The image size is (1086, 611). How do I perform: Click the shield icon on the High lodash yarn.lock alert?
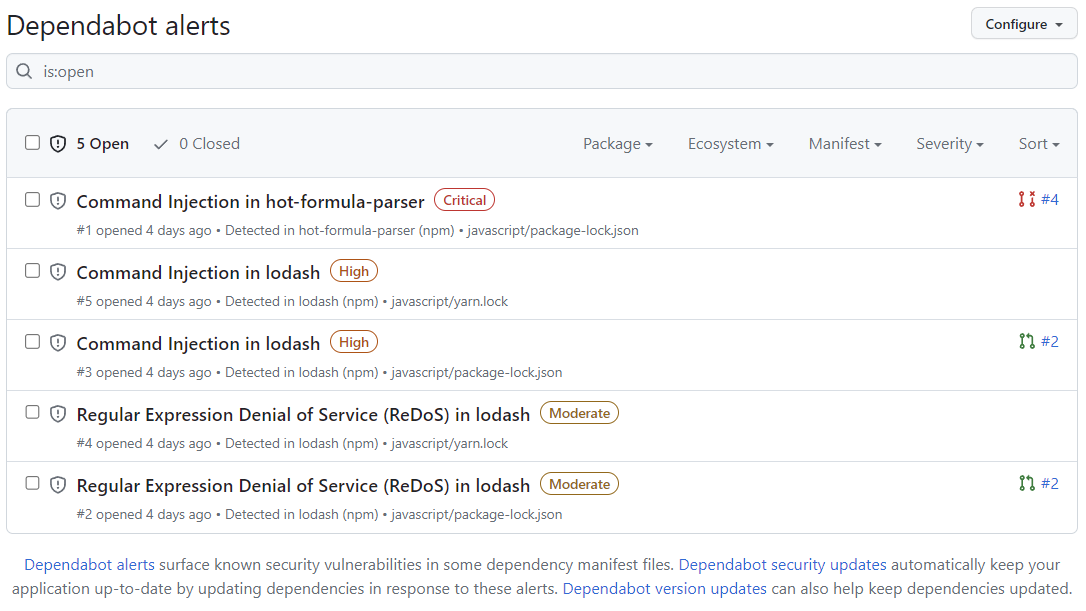pyautogui.click(x=57, y=271)
